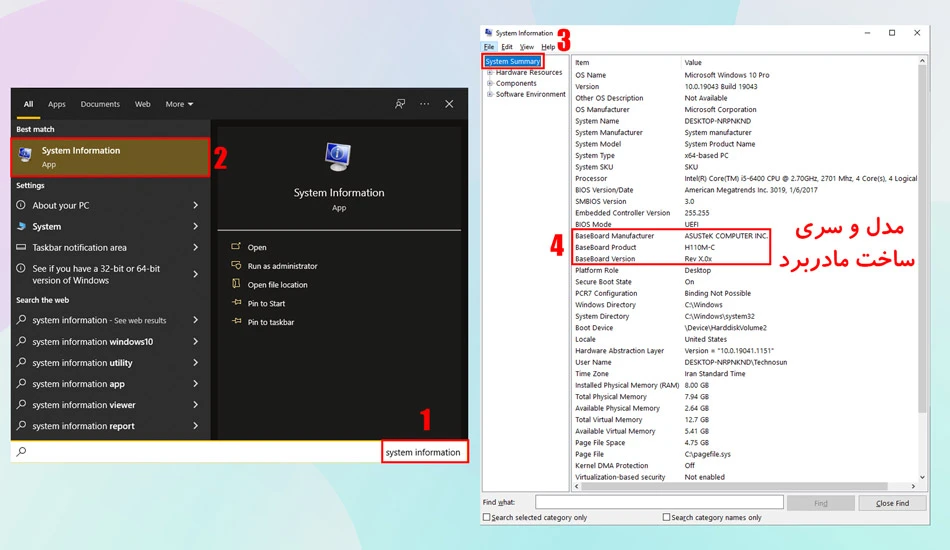This screenshot has width=950, height=550.
Task: Expand the Software Environment tree node
Action: point(490,94)
